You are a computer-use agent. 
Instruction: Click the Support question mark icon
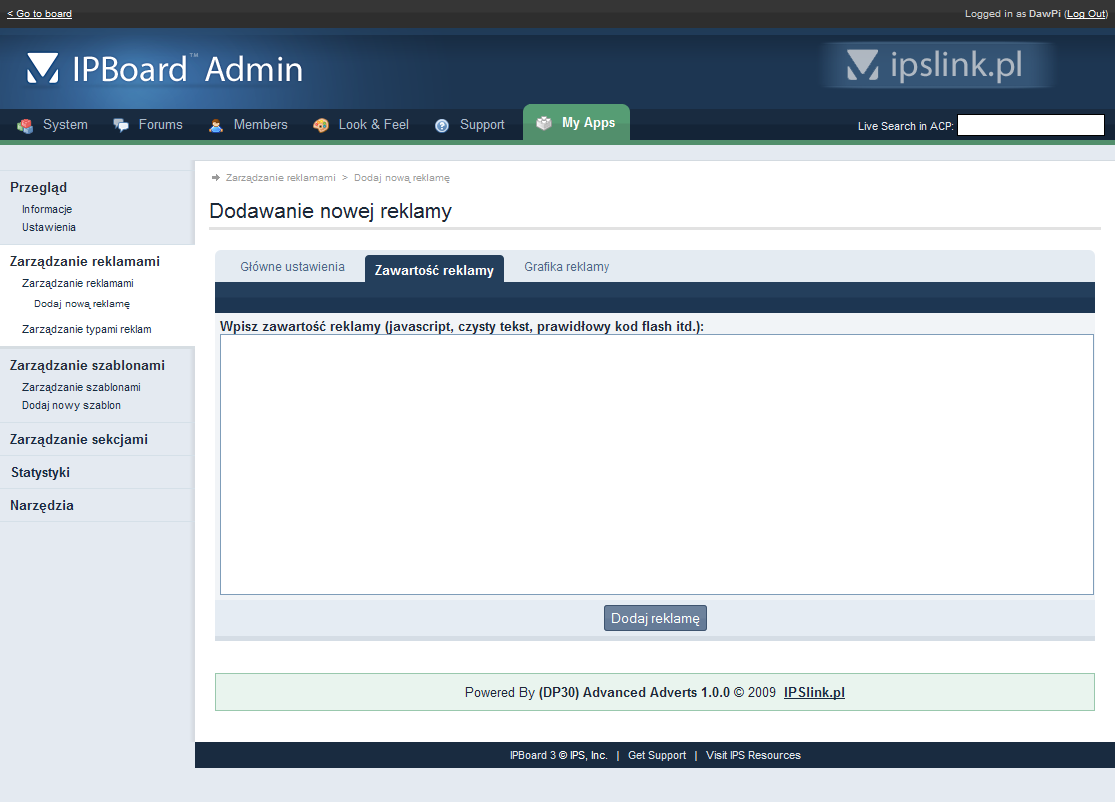click(442, 126)
